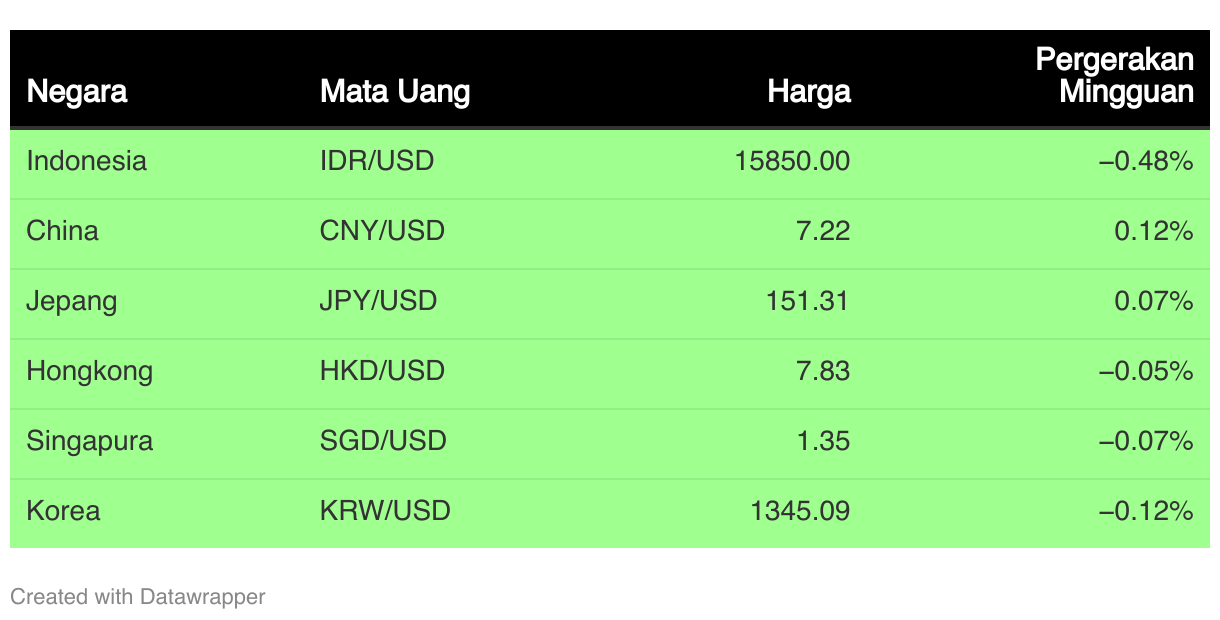Click the 151.31 price value
This screenshot has width=1220, height=620.
(807, 301)
